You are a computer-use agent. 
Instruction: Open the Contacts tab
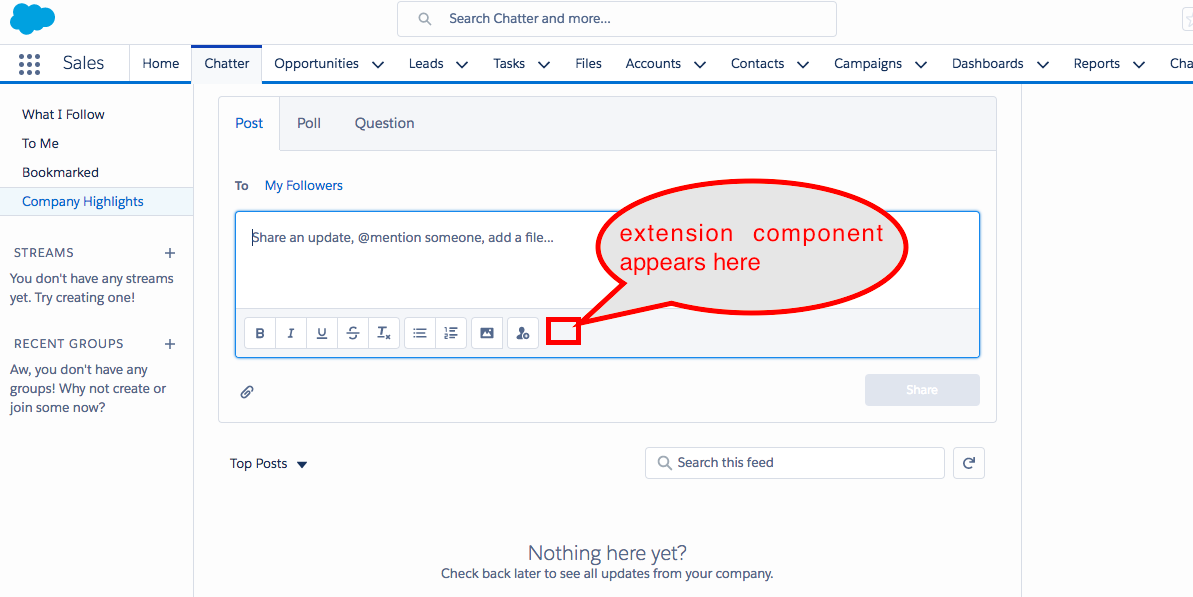click(x=757, y=64)
